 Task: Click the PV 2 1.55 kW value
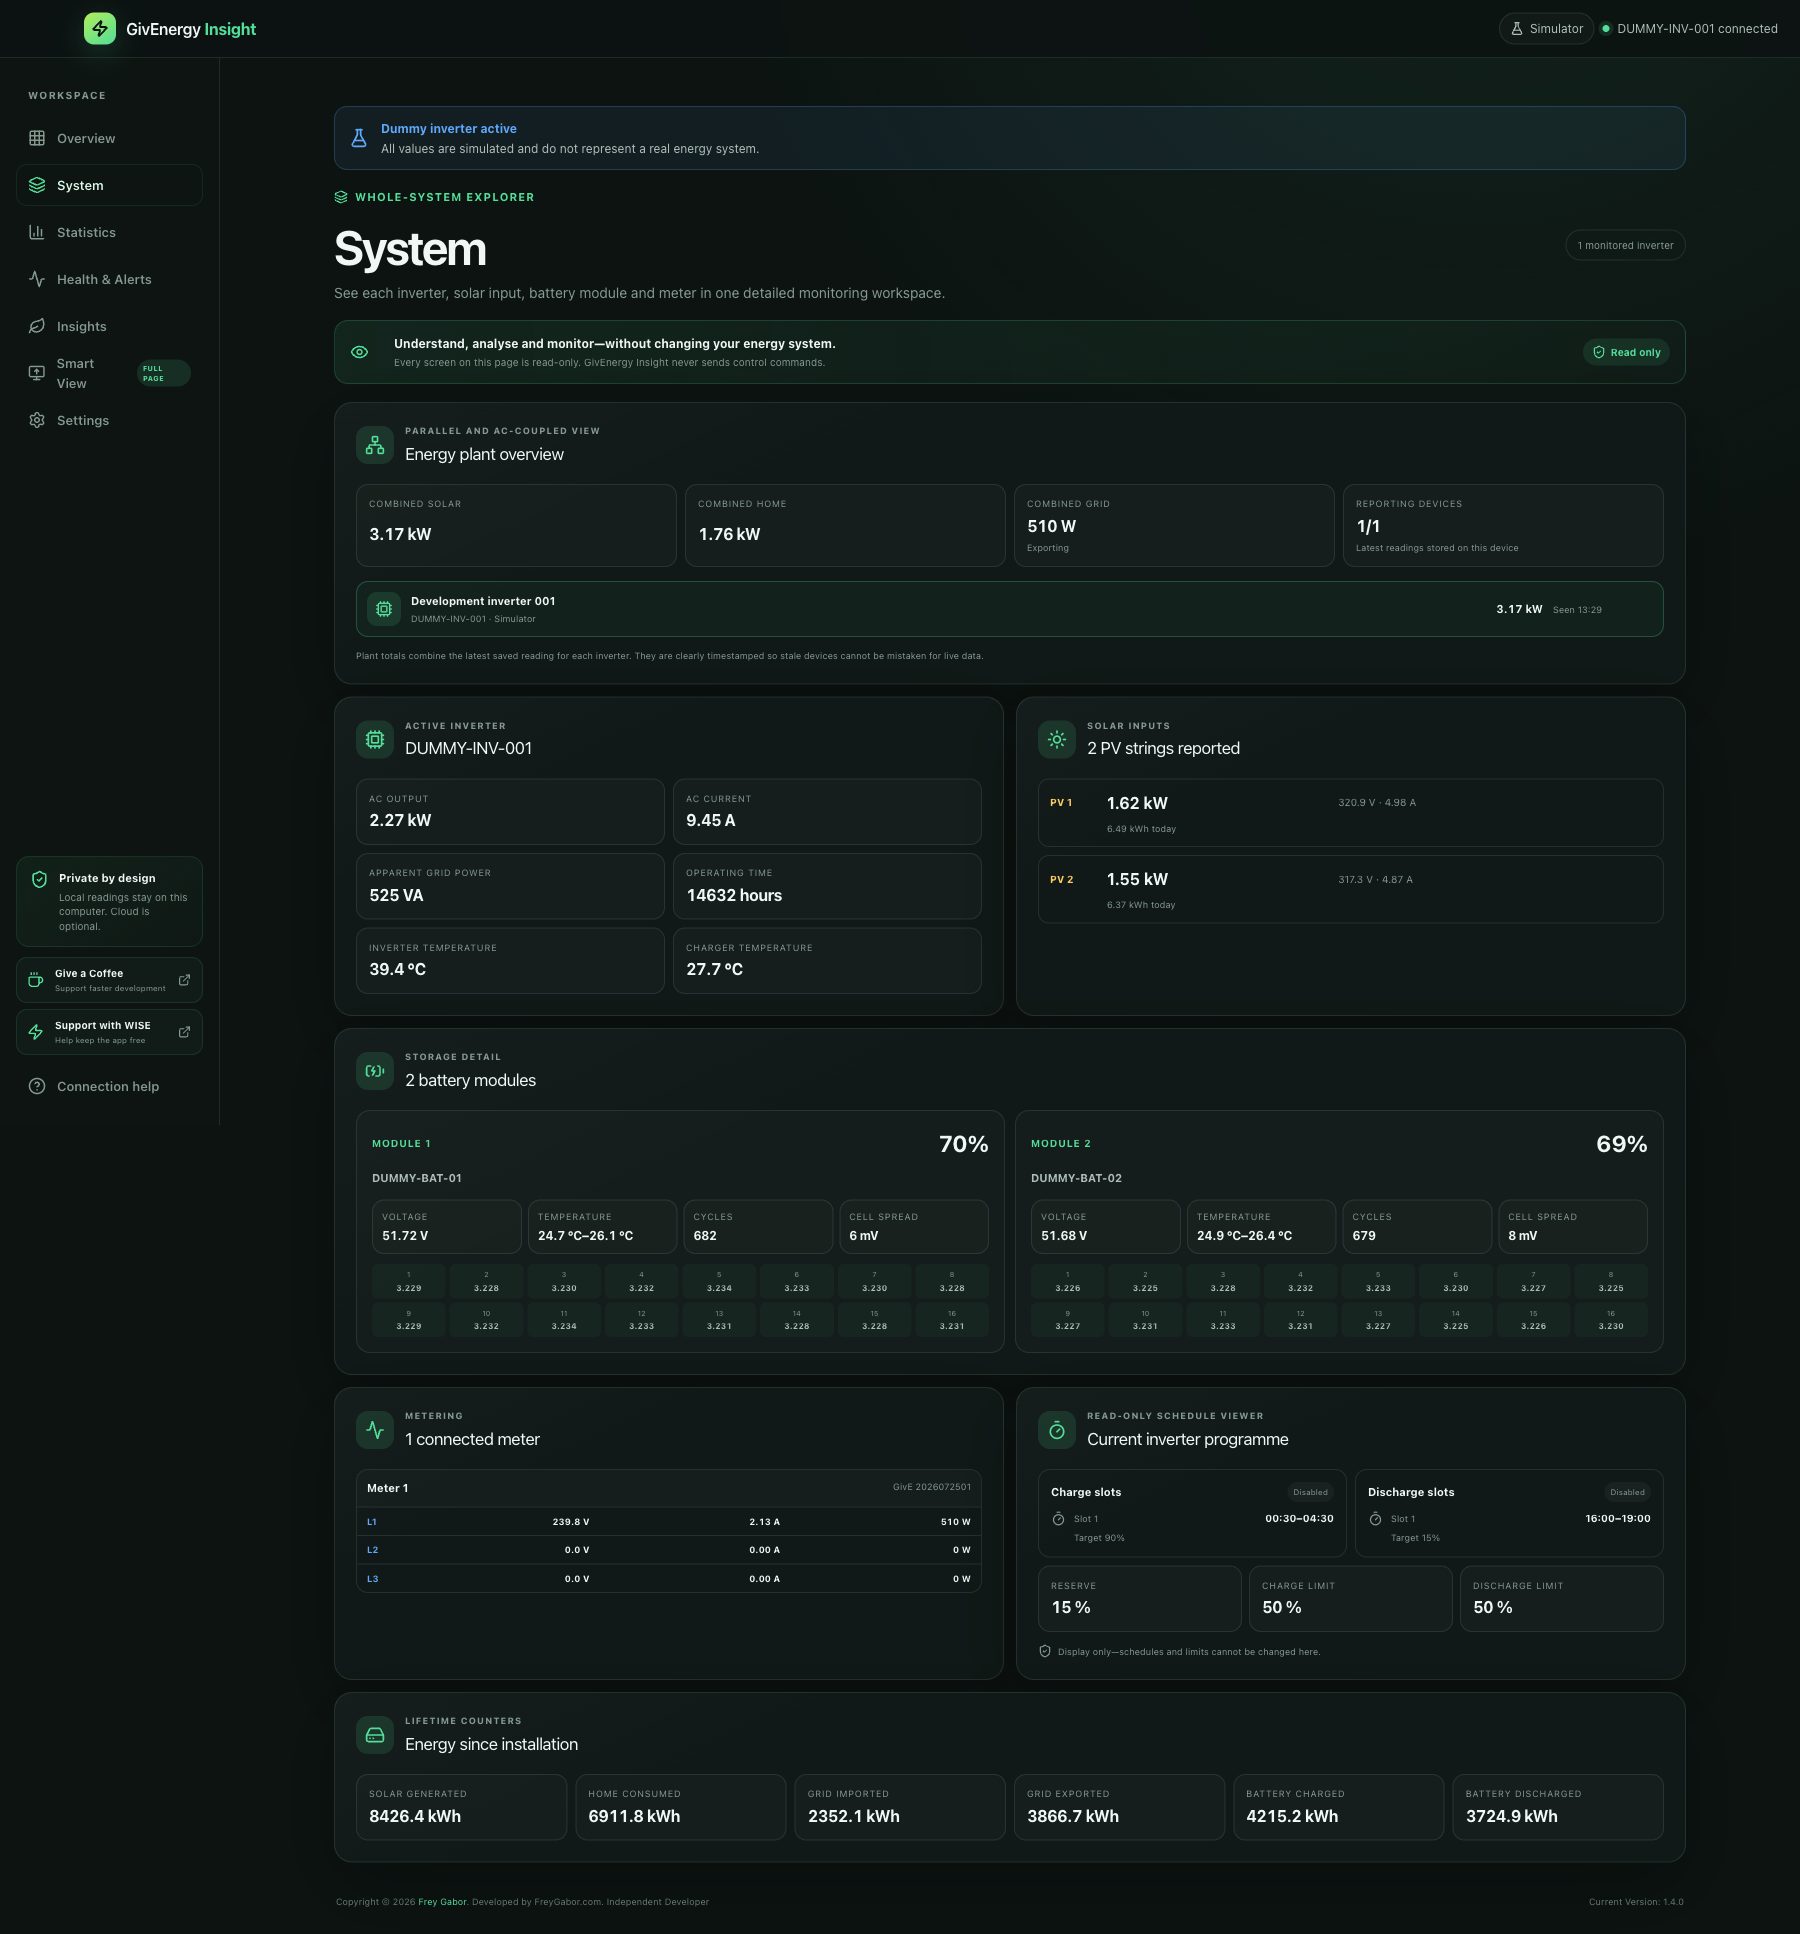(x=1137, y=879)
